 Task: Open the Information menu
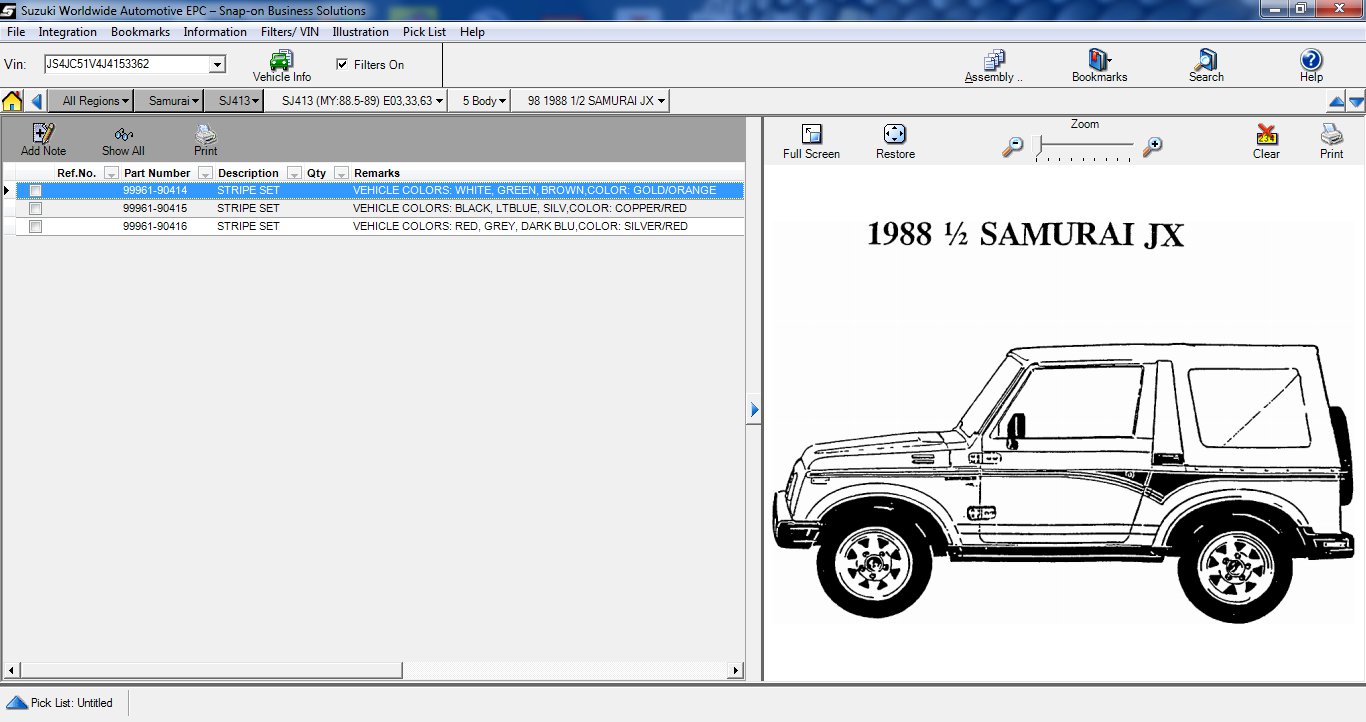point(215,32)
